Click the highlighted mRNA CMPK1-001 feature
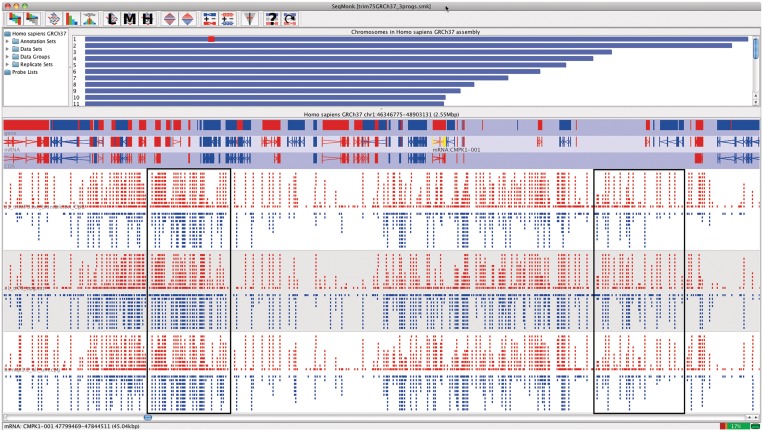 click(442, 142)
